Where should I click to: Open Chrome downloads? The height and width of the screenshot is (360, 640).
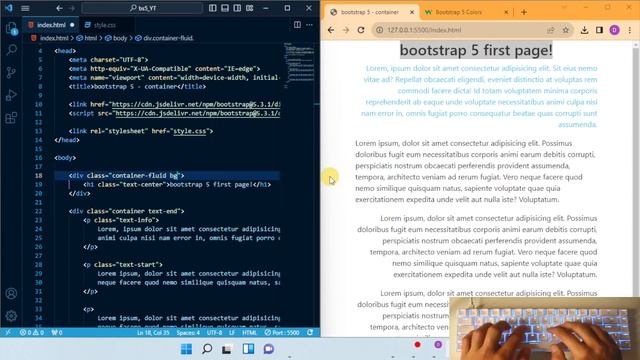click(584, 30)
